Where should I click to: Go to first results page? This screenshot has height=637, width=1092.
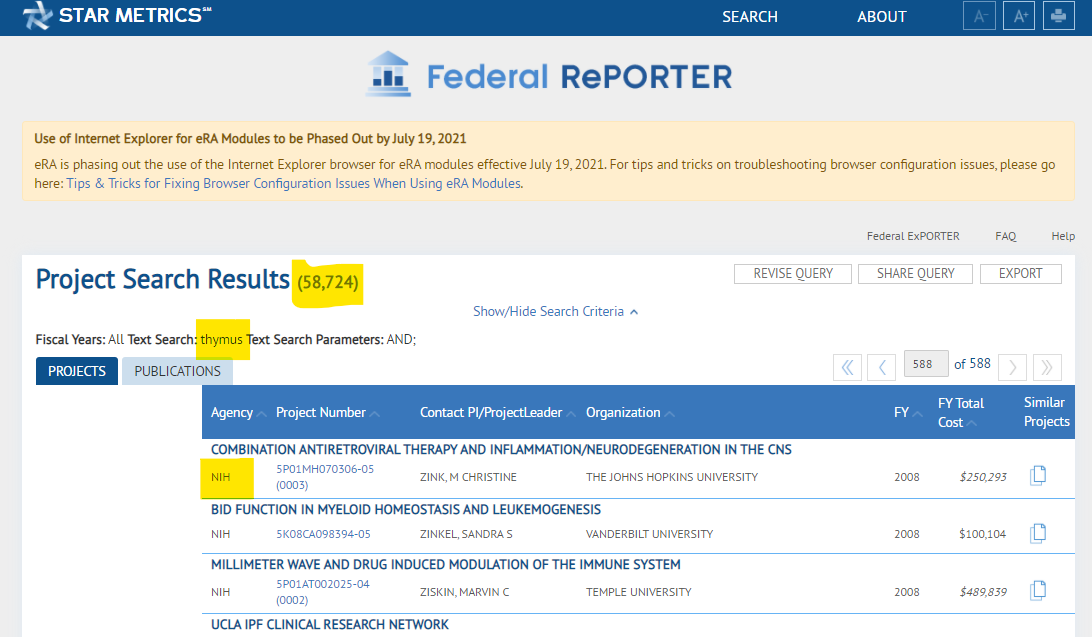coord(848,367)
